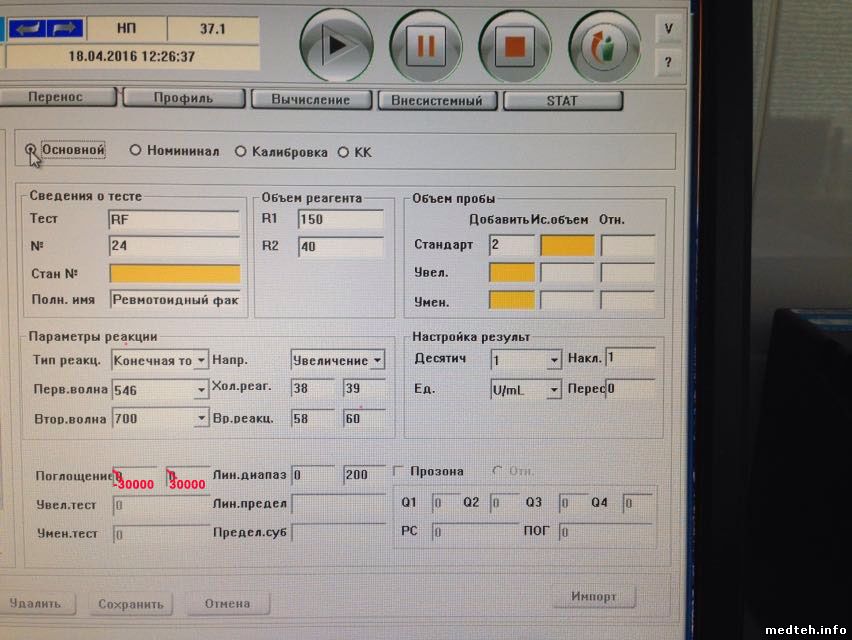Viewport: 852px width, 640px height.
Task: Click the back arrow navigation icon
Action: point(30,29)
